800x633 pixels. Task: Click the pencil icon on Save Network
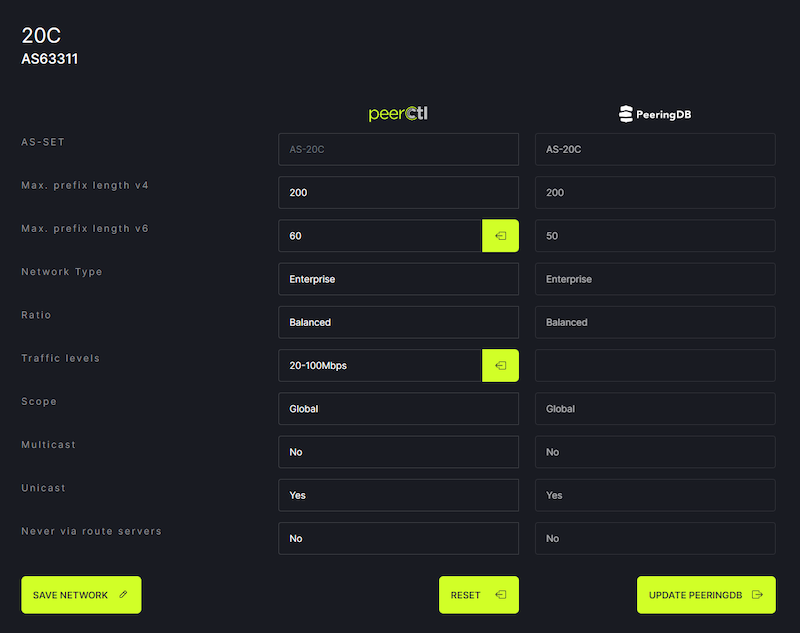click(123, 595)
